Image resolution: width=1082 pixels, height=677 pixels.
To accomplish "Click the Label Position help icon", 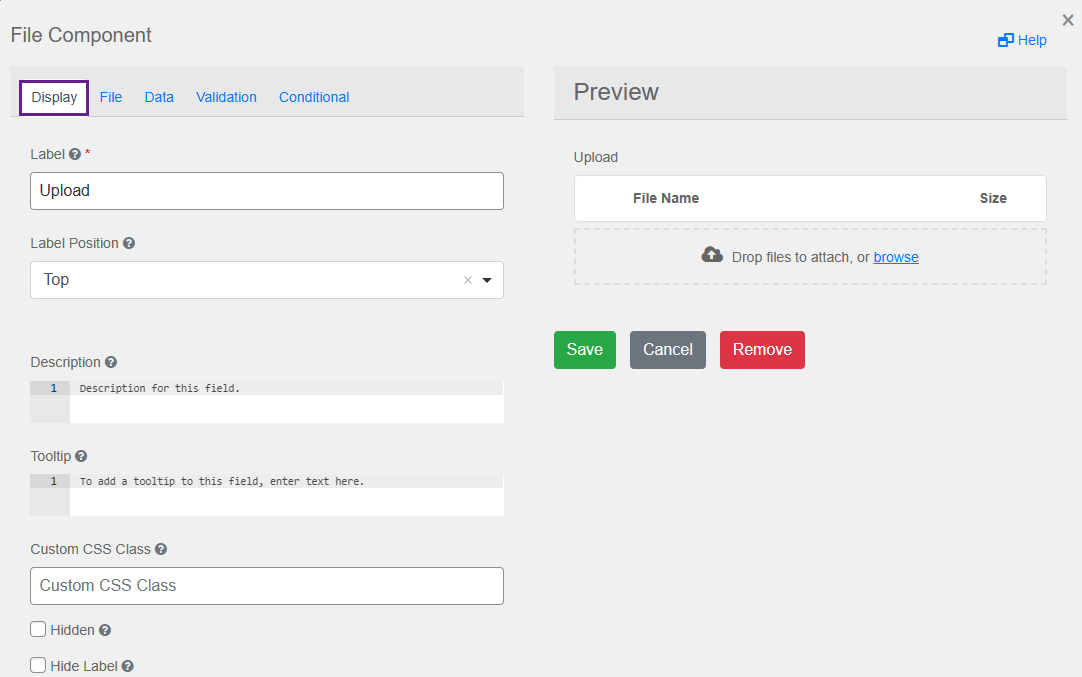I will 129,243.
